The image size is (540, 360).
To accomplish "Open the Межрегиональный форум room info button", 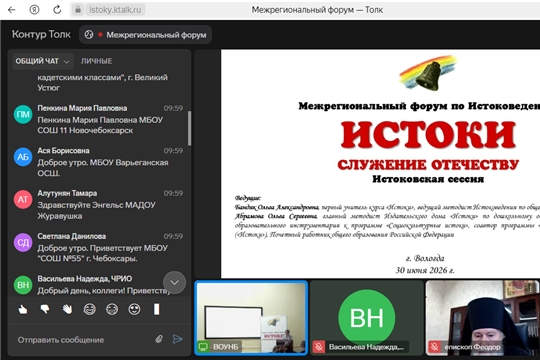I will point(145,35).
